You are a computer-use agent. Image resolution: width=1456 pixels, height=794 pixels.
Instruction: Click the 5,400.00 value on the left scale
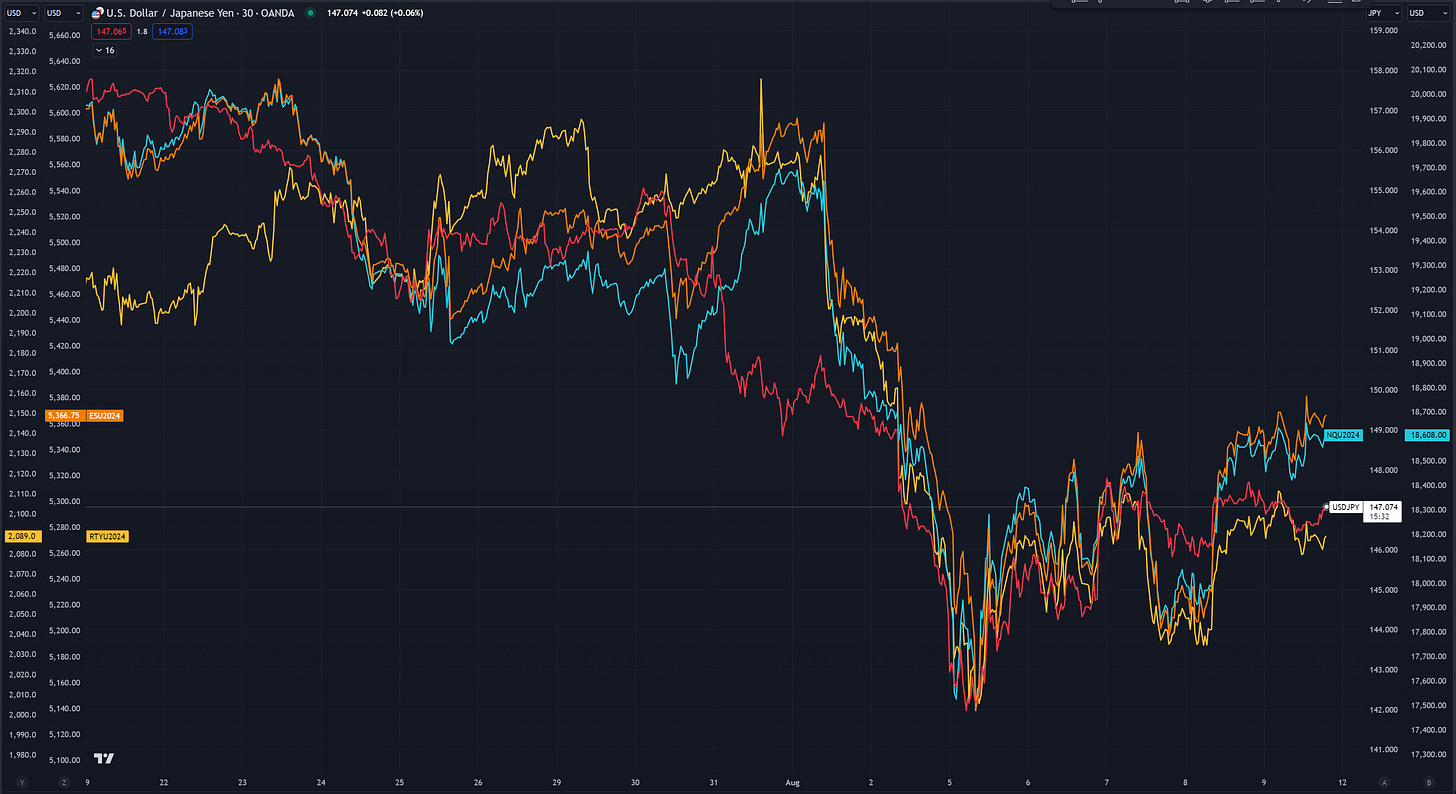click(64, 371)
